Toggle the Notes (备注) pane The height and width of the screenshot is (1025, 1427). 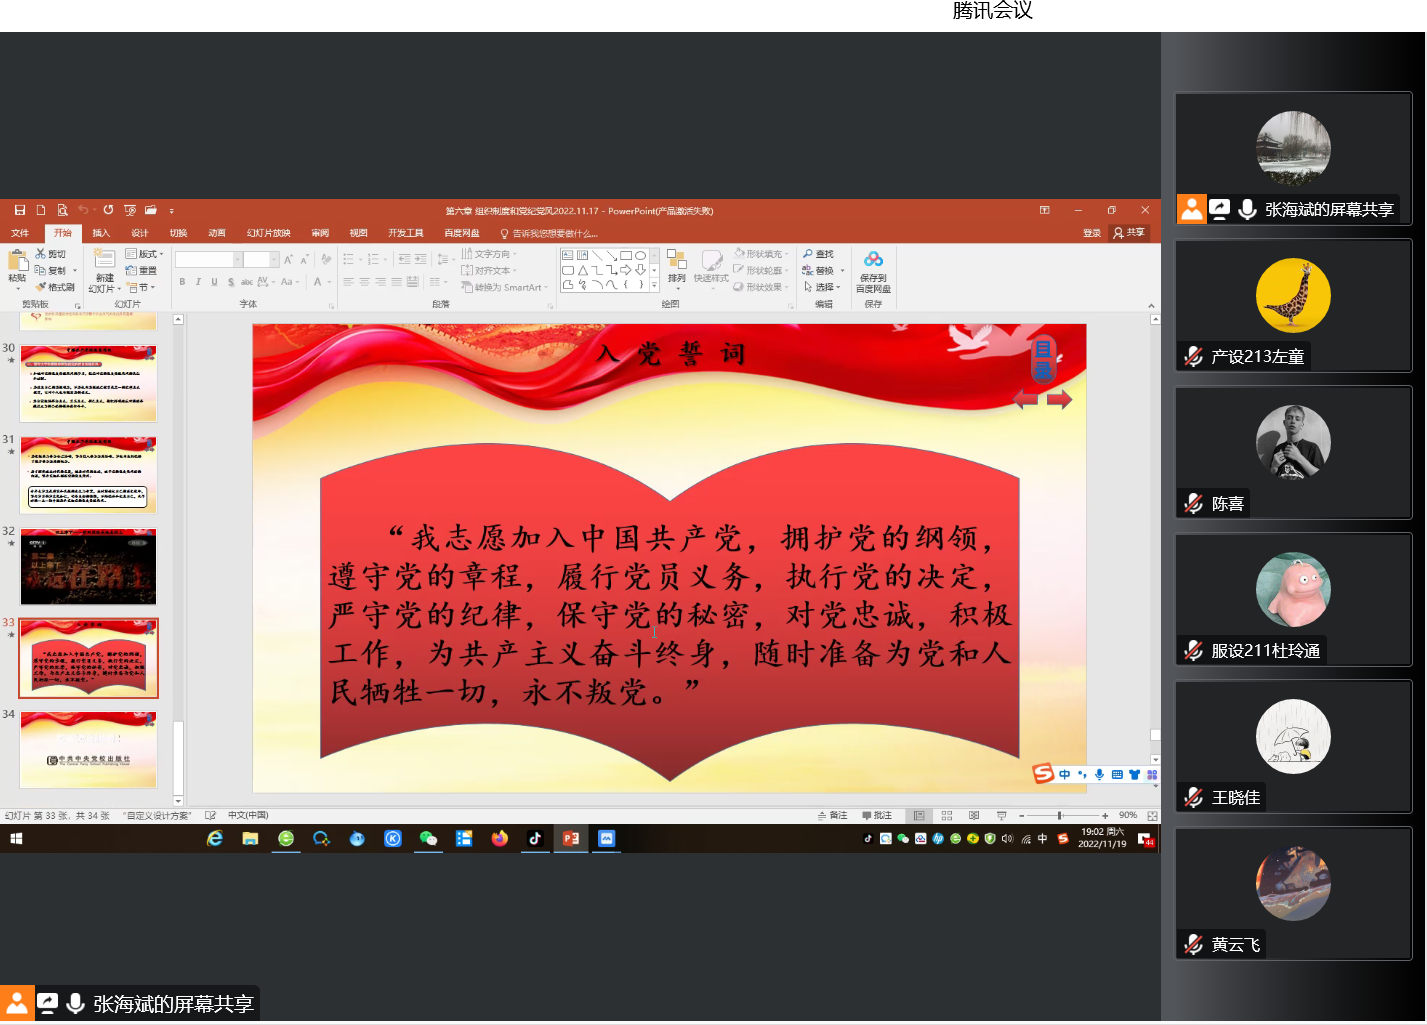[x=832, y=816]
